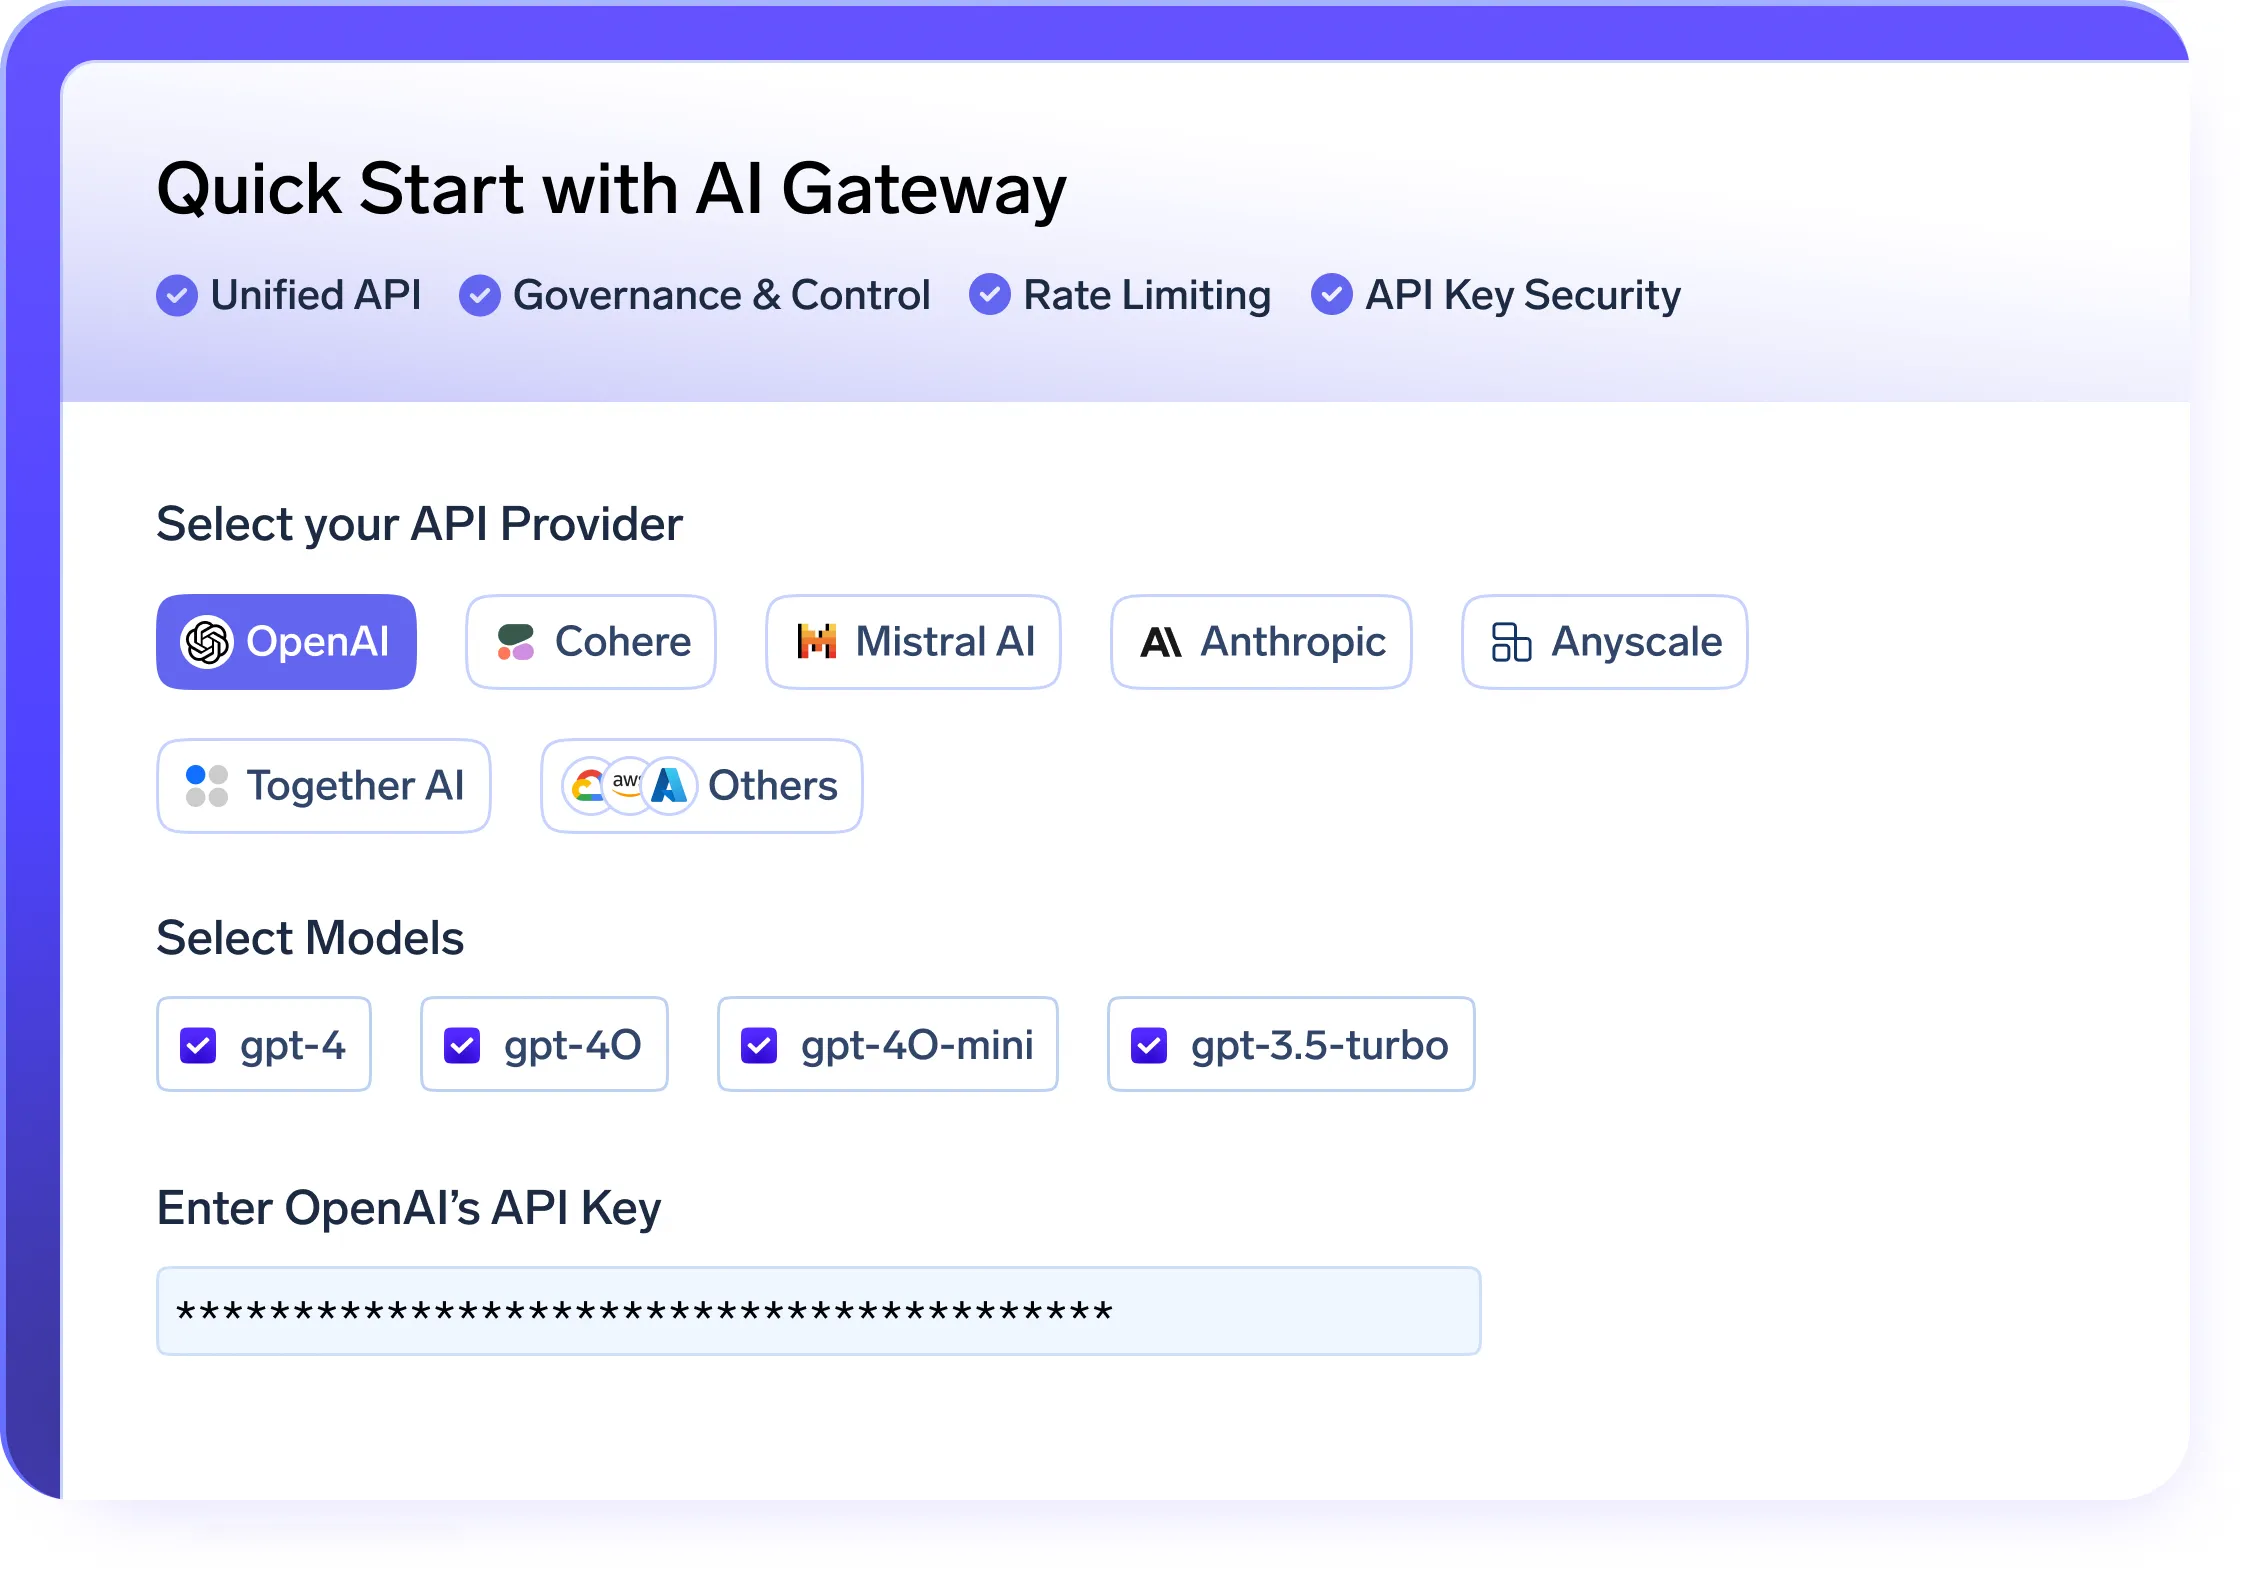Image resolution: width=2250 pixels, height=1575 pixels.
Task: Uncheck the gpt-4 model checkbox
Action: click(x=198, y=1046)
